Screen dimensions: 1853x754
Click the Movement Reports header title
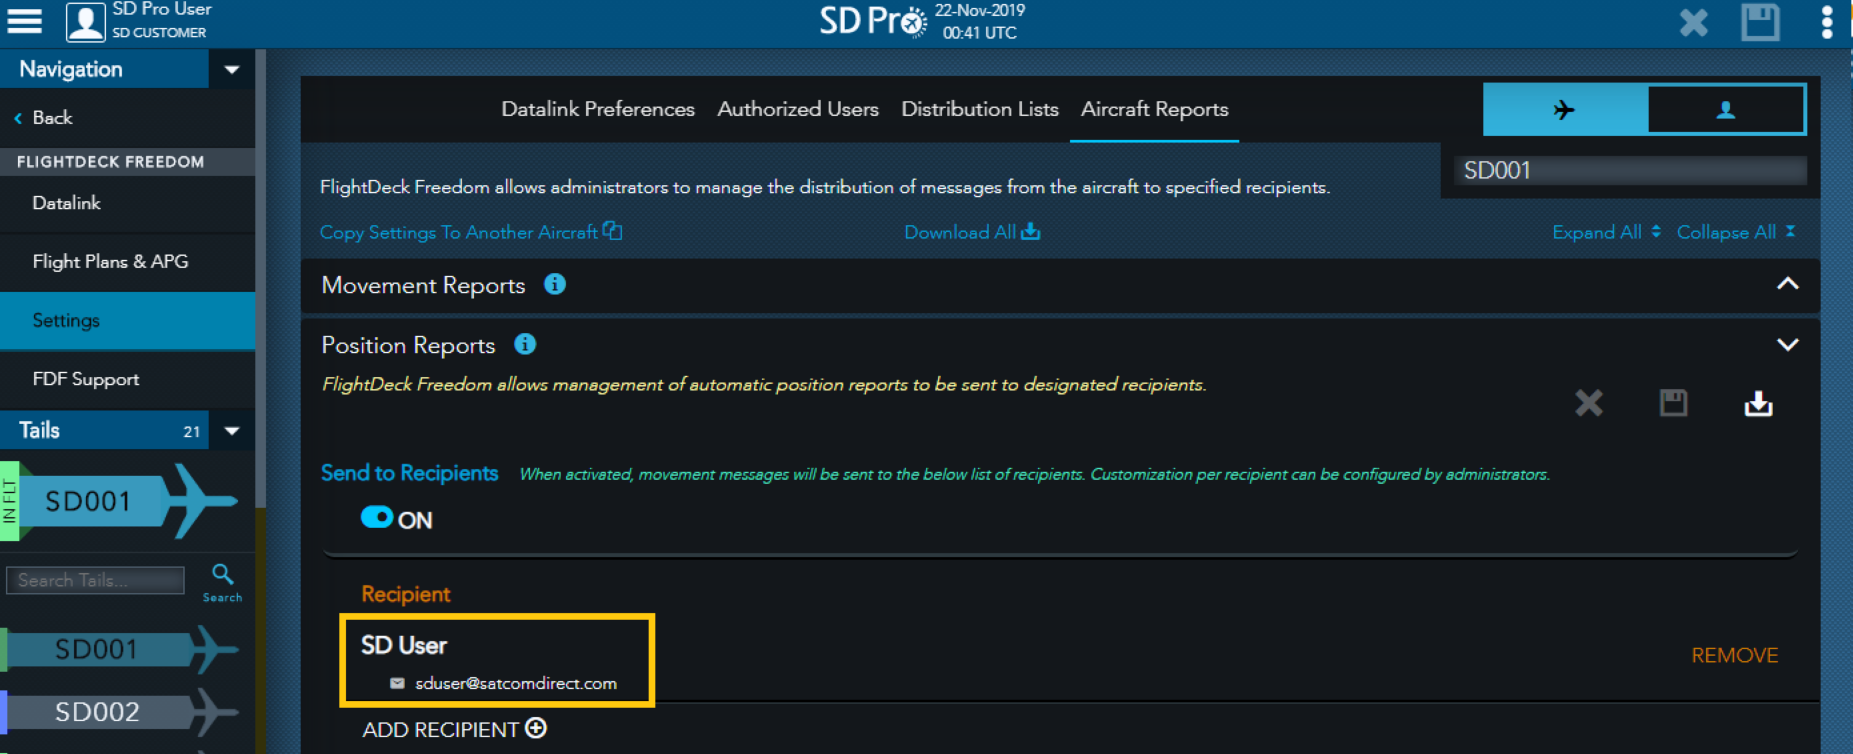click(423, 285)
